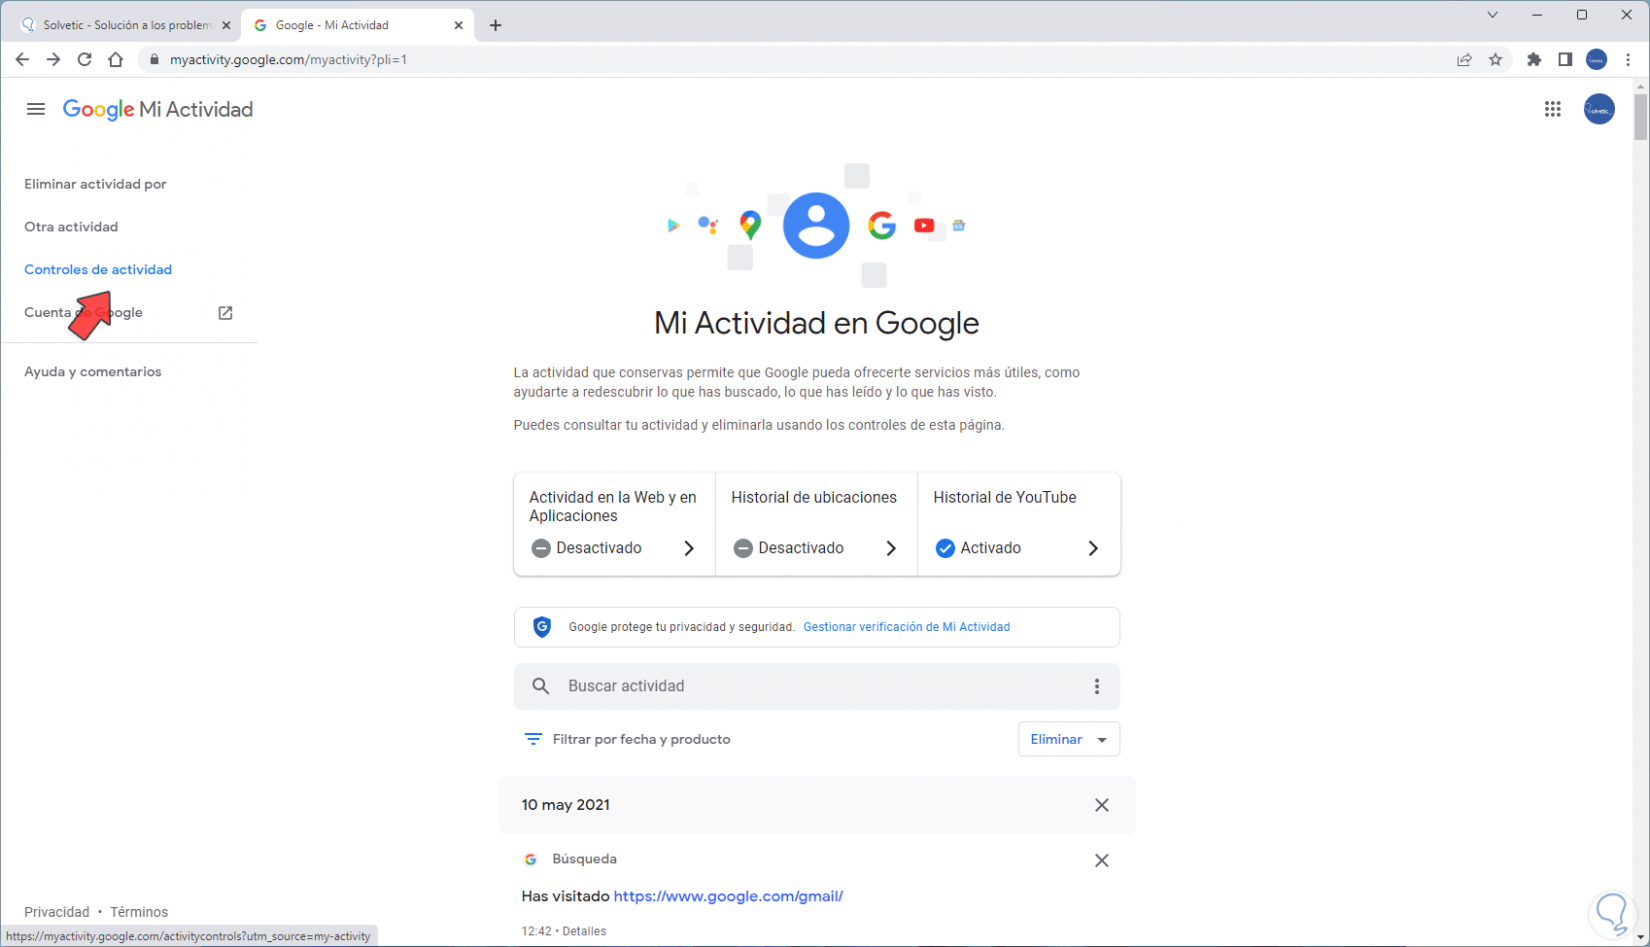Show Detalles of the 12:42 entry
Viewport: 1650px width, 947px height.
tap(584, 931)
